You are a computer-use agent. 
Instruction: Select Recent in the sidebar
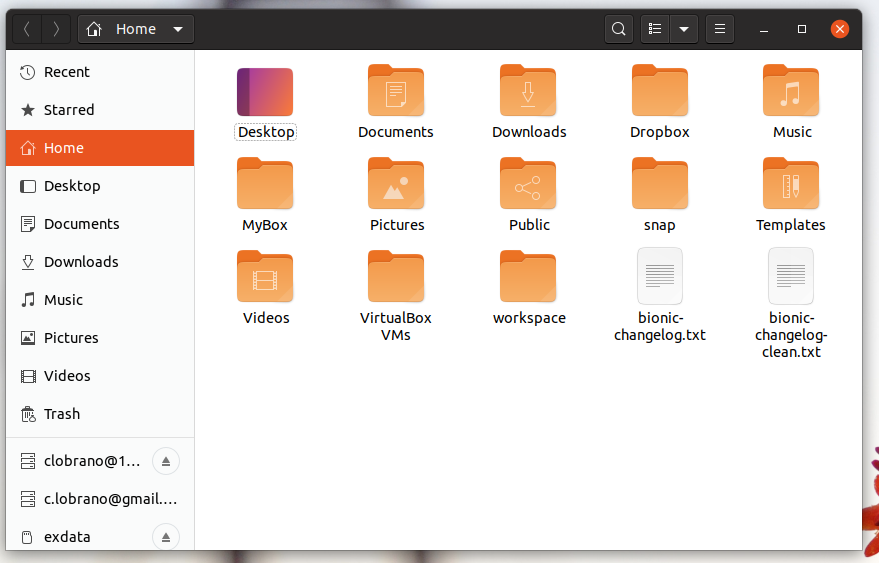[100, 72]
